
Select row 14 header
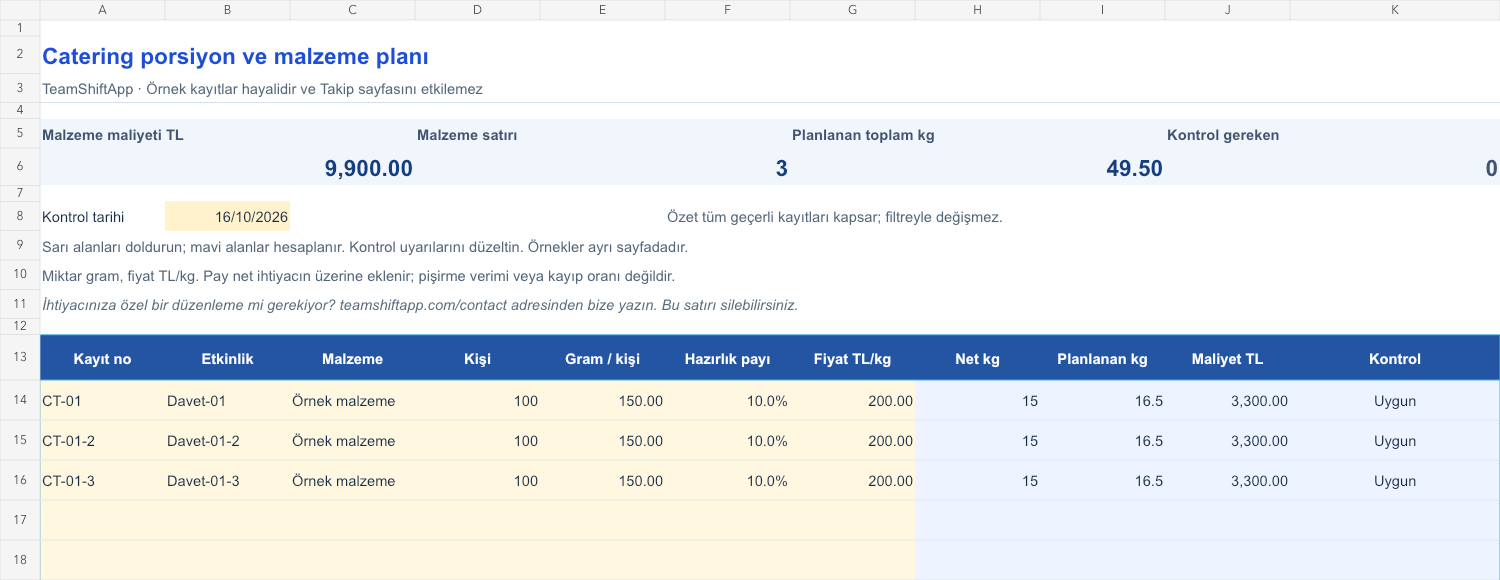pos(20,401)
